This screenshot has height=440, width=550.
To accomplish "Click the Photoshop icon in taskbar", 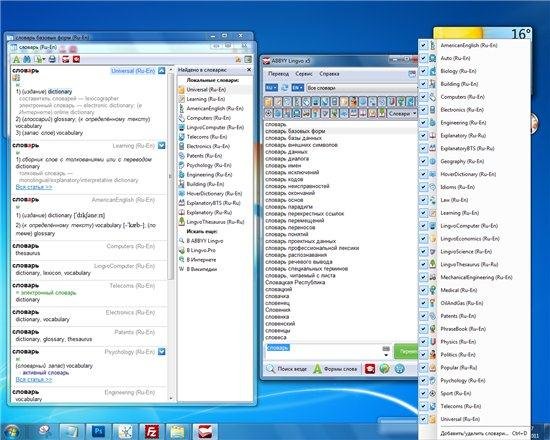I will pyautogui.click(x=98, y=431).
